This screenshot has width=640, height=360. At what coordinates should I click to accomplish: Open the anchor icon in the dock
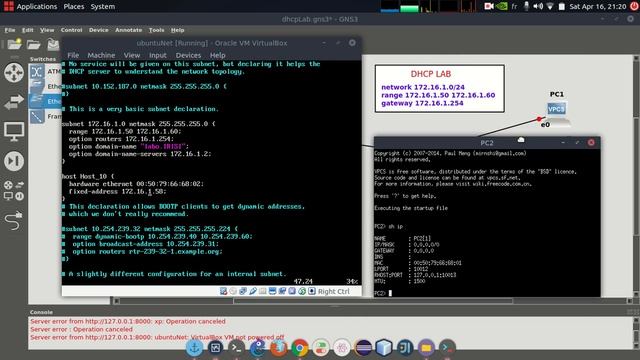[194, 348]
